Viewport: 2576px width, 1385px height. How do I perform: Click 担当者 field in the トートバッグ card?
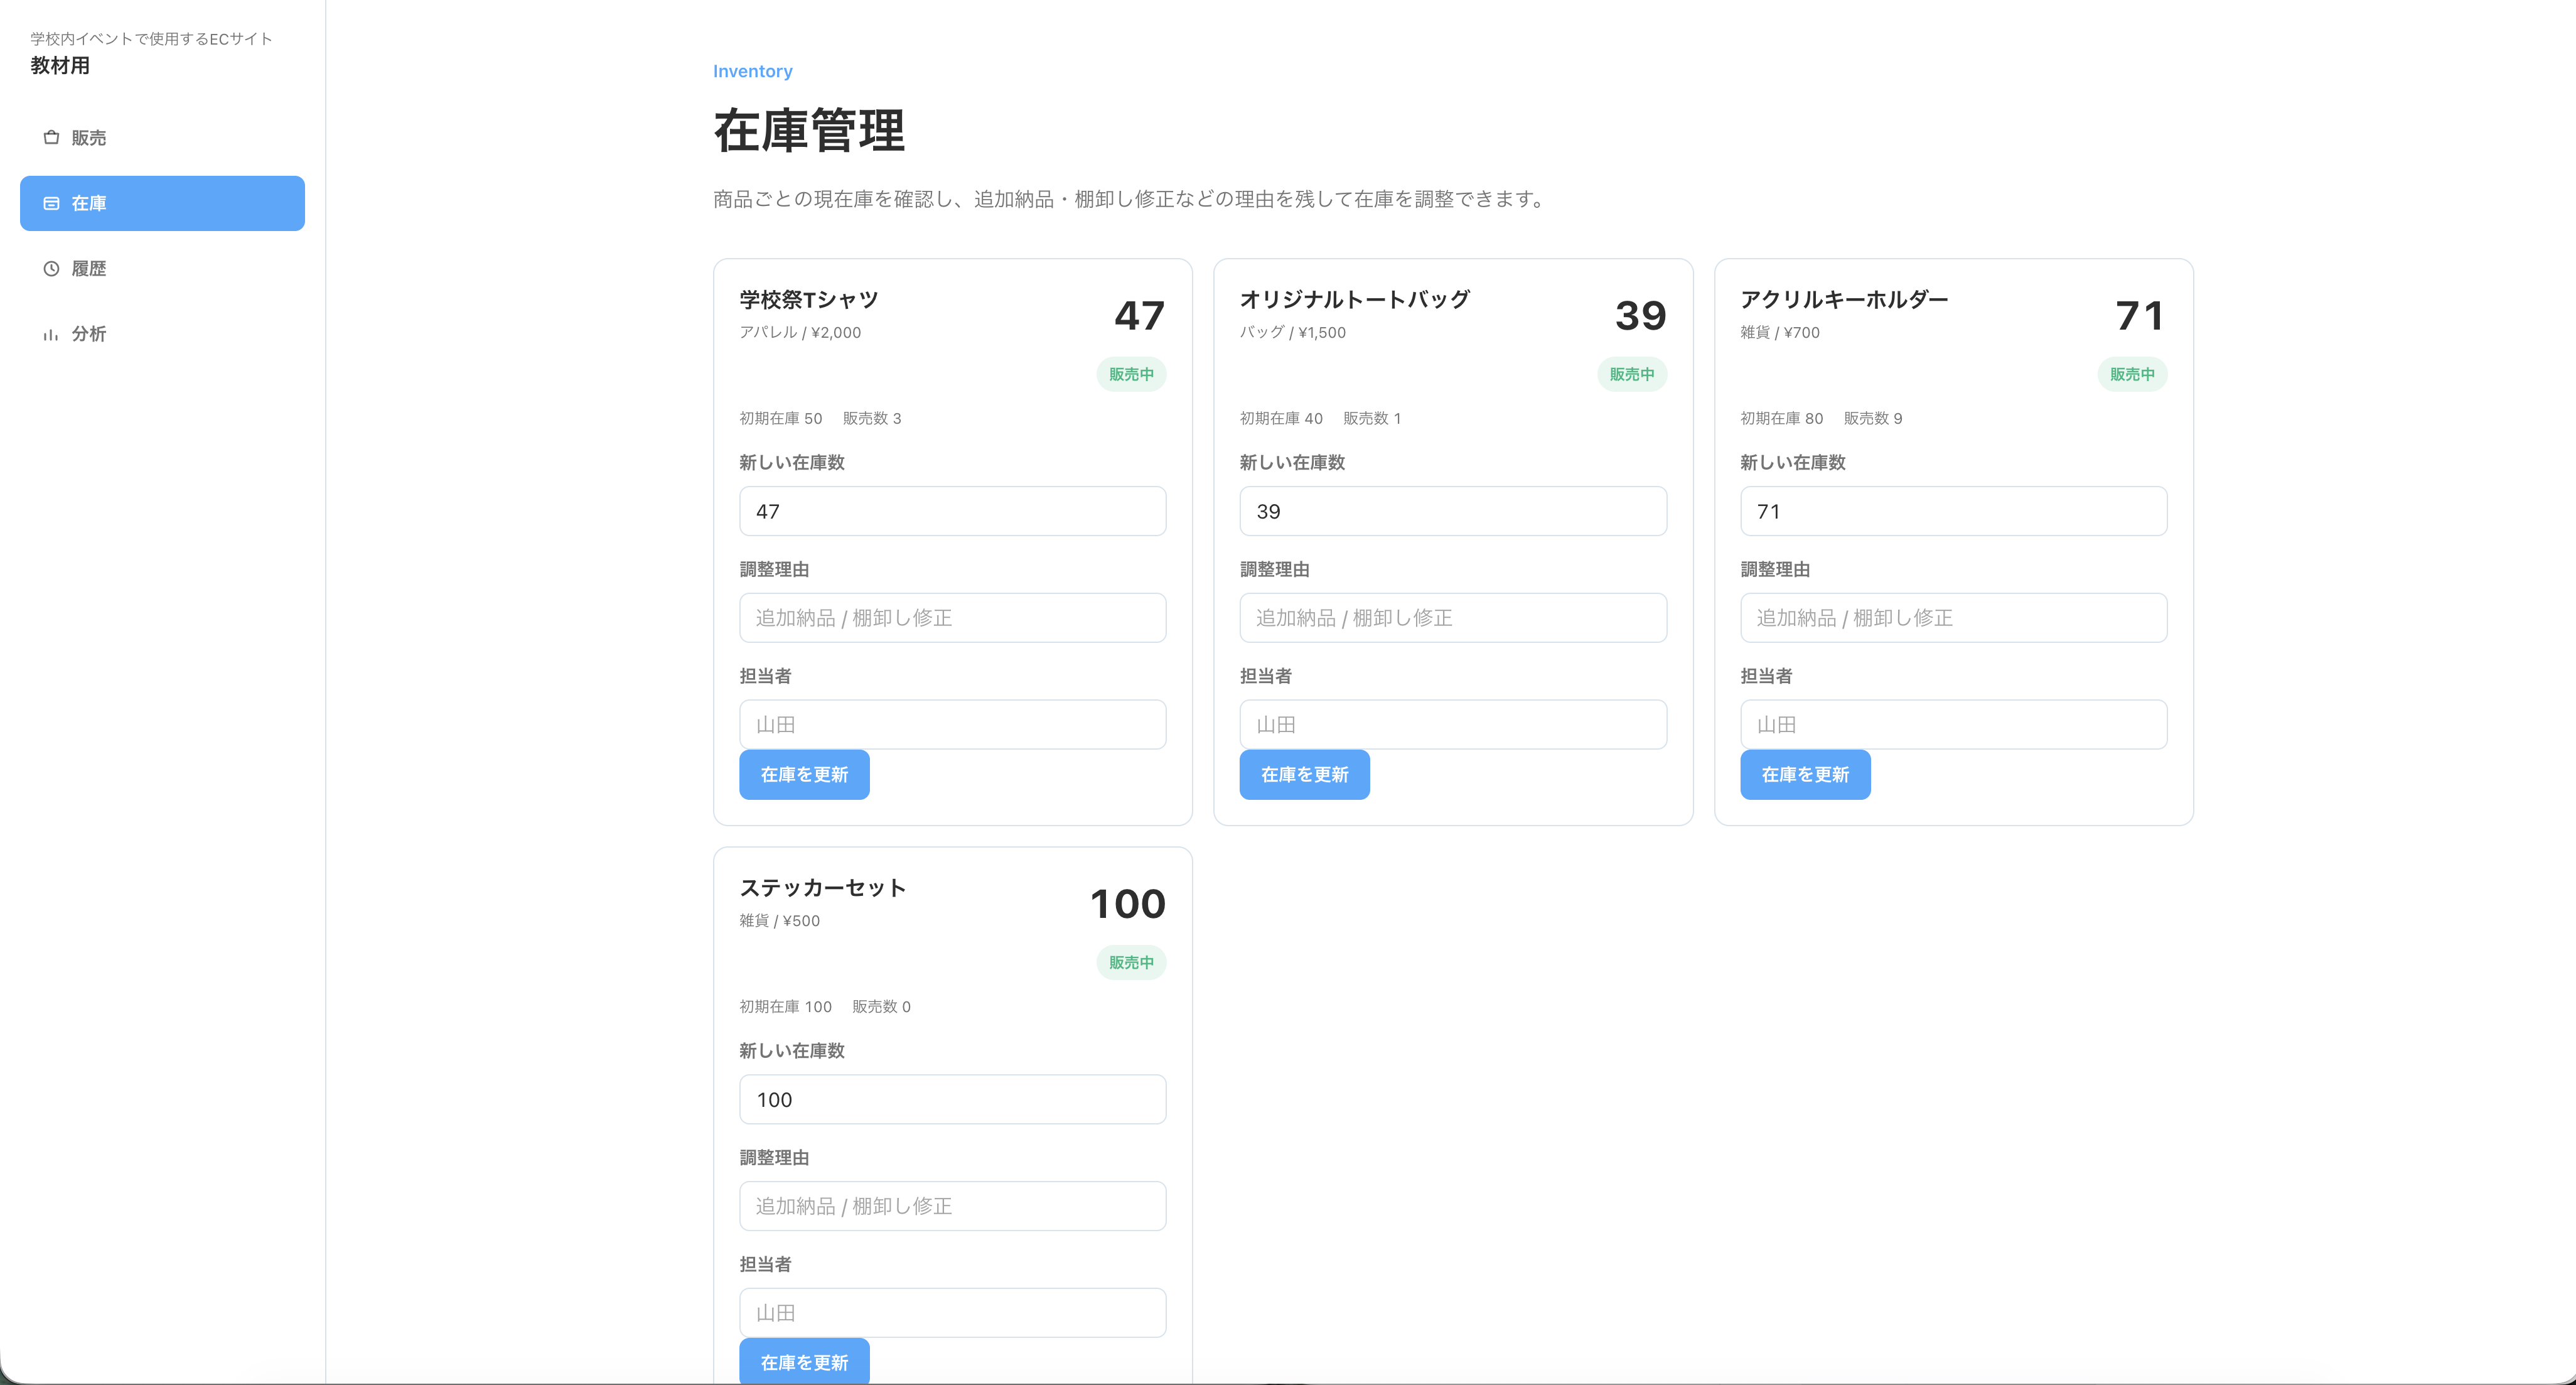[1453, 724]
